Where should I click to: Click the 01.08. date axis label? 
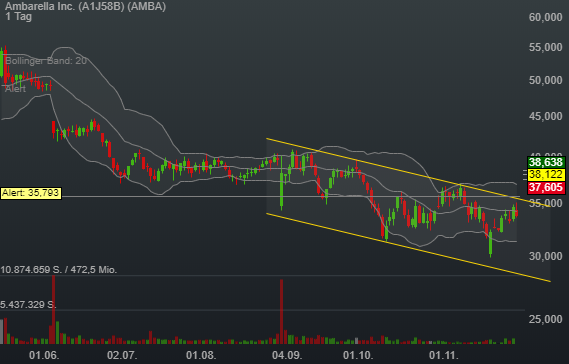[201, 355]
